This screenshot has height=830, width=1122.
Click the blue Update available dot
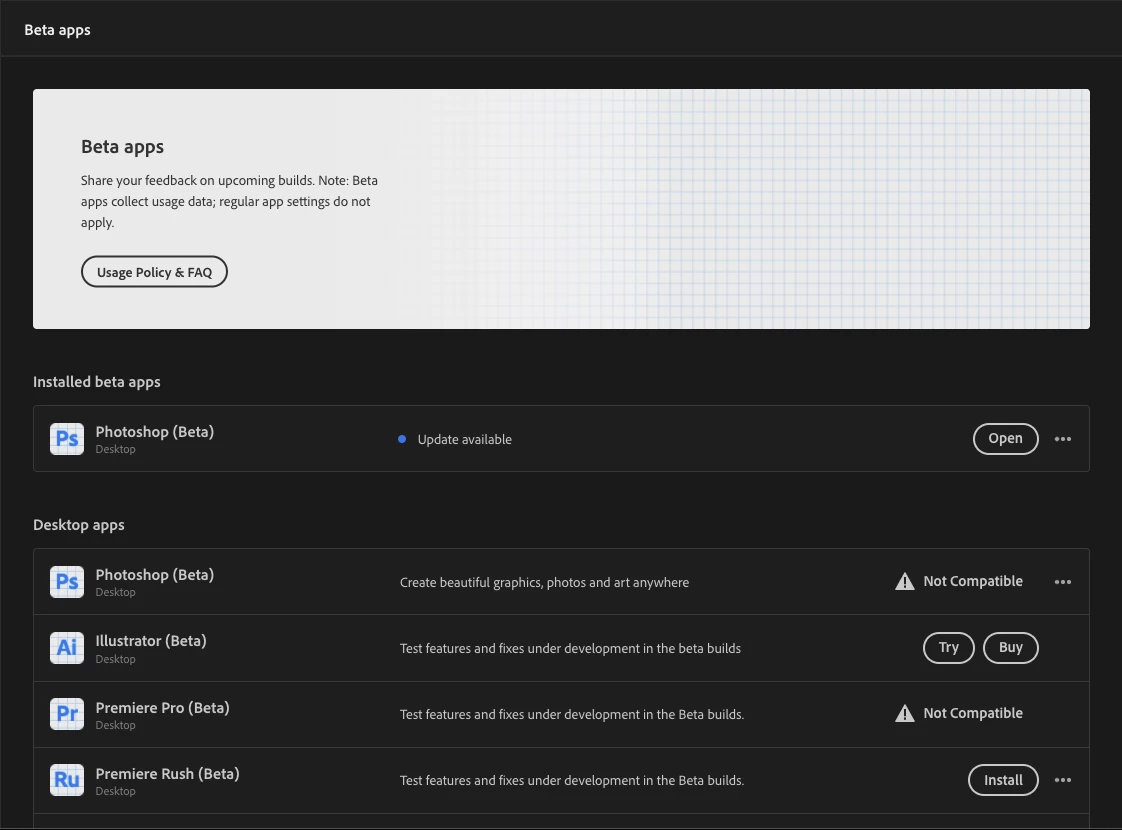402,439
